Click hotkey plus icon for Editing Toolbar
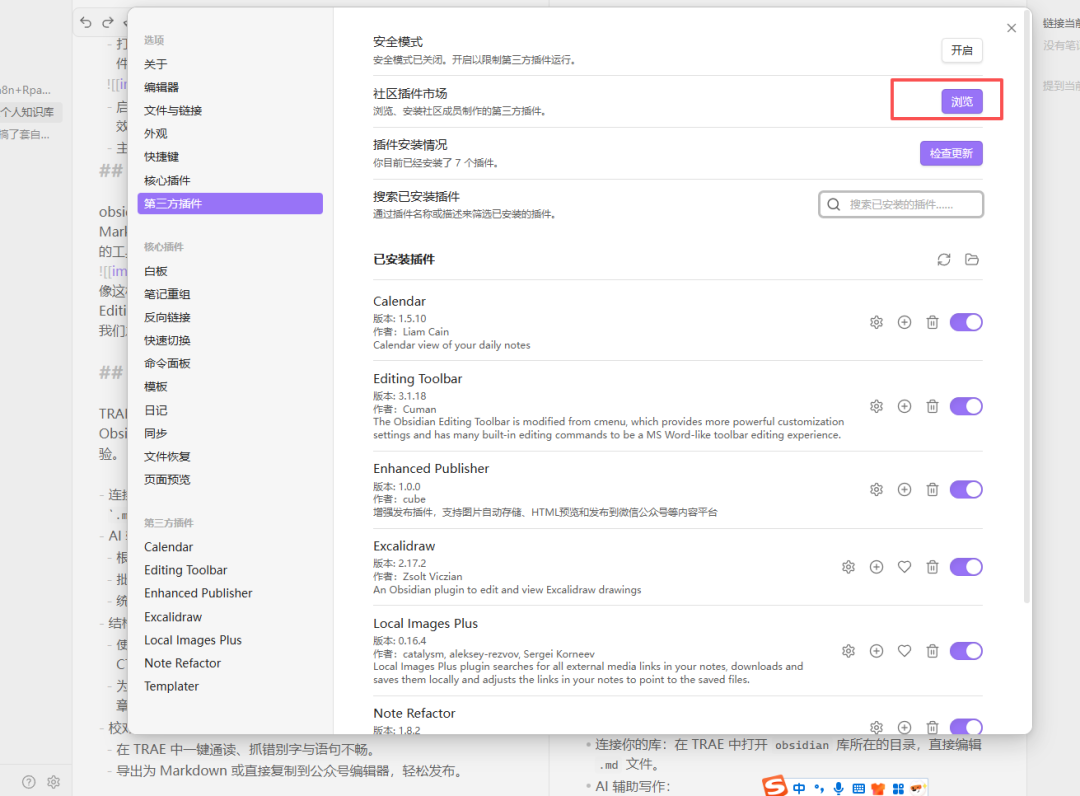Screen dimensions: 1080x796 point(904,406)
